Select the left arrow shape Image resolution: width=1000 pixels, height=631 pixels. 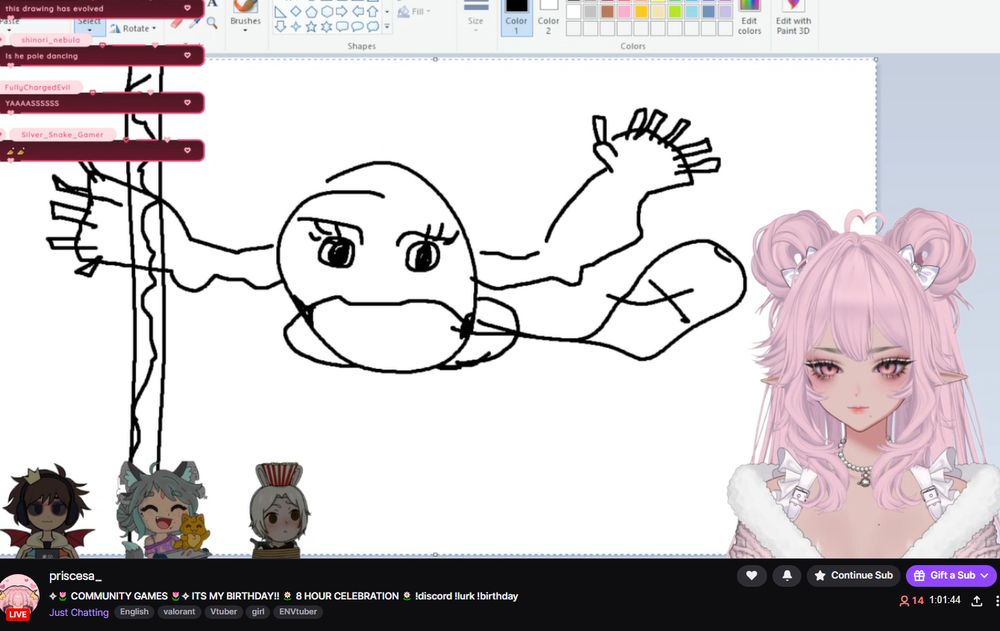click(x=358, y=11)
